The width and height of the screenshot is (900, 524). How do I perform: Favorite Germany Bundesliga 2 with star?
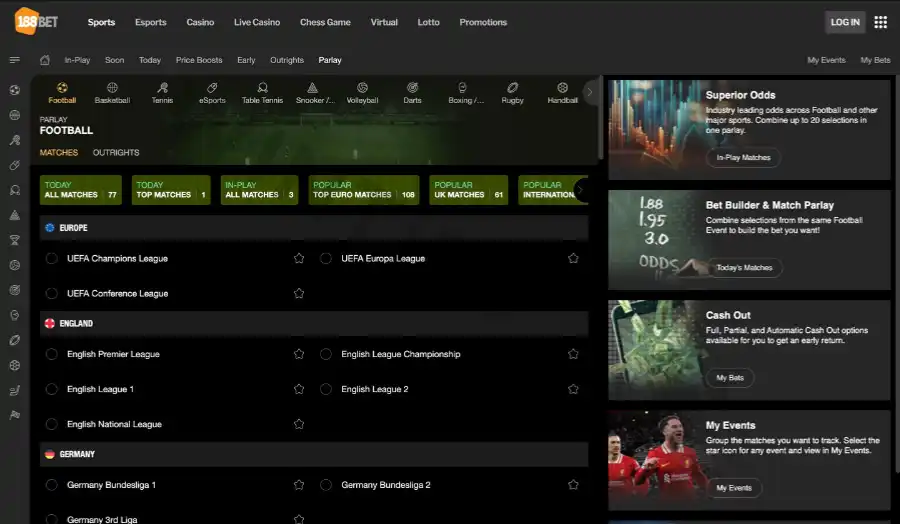point(573,485)
